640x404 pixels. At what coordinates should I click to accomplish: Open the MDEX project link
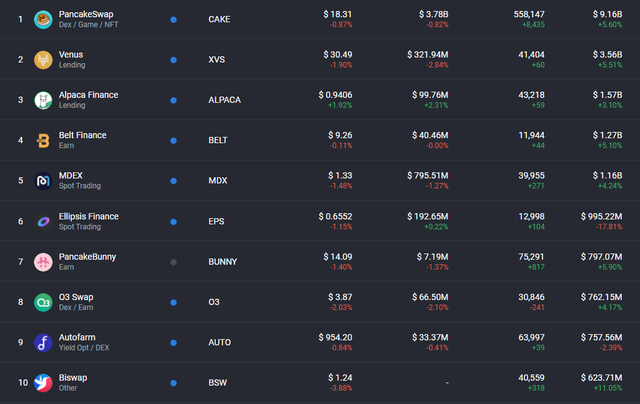(71, 175)
